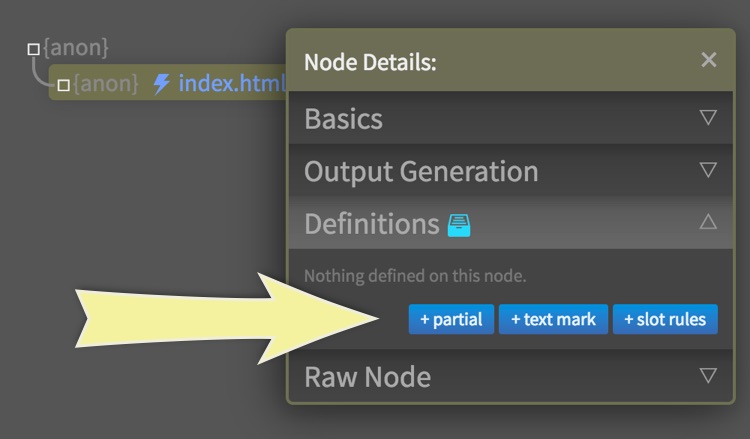Add slot rules to this node
The height and width of the screenshot is (439, 750).
665,320
